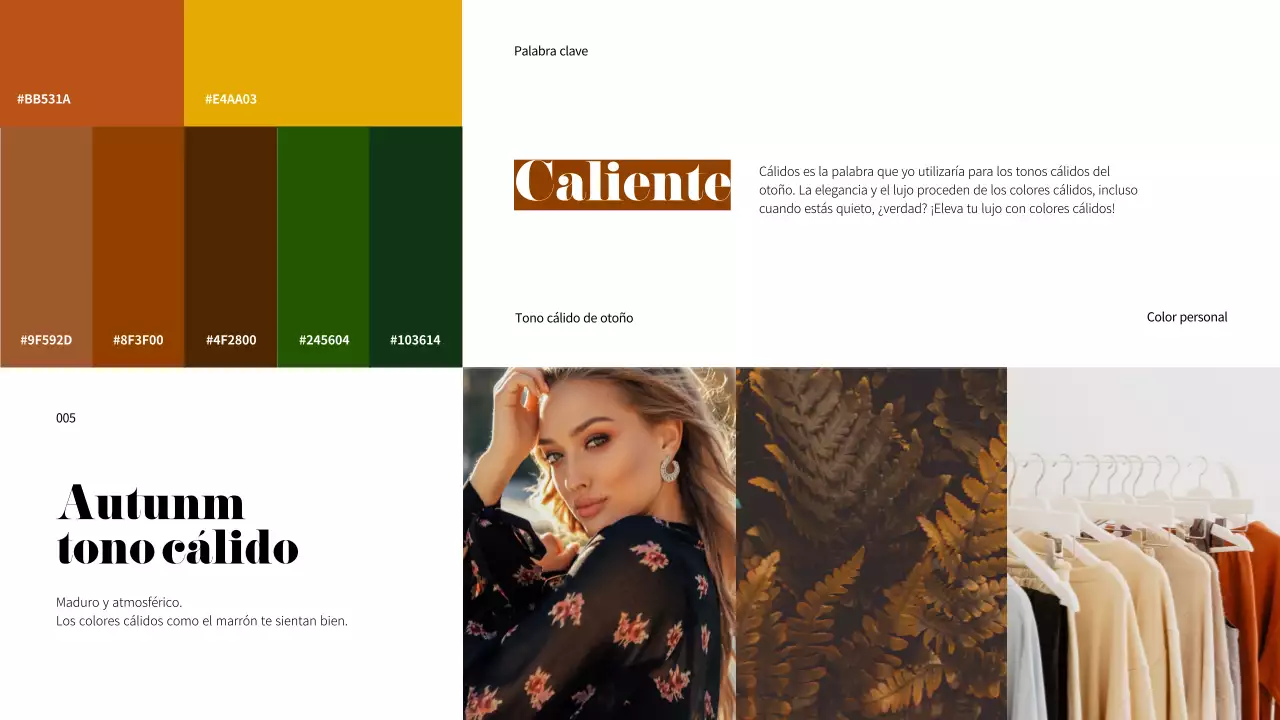Select the Color personal label
The image size is (1280, 720).
pos(1187,317)
